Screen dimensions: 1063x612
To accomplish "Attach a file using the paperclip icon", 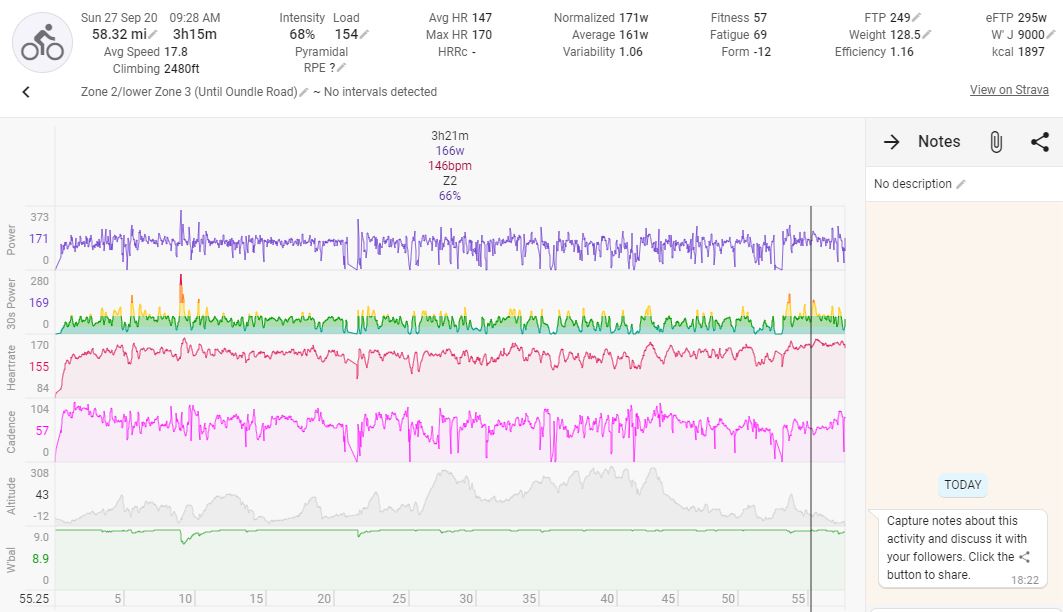I will [996, 142].
